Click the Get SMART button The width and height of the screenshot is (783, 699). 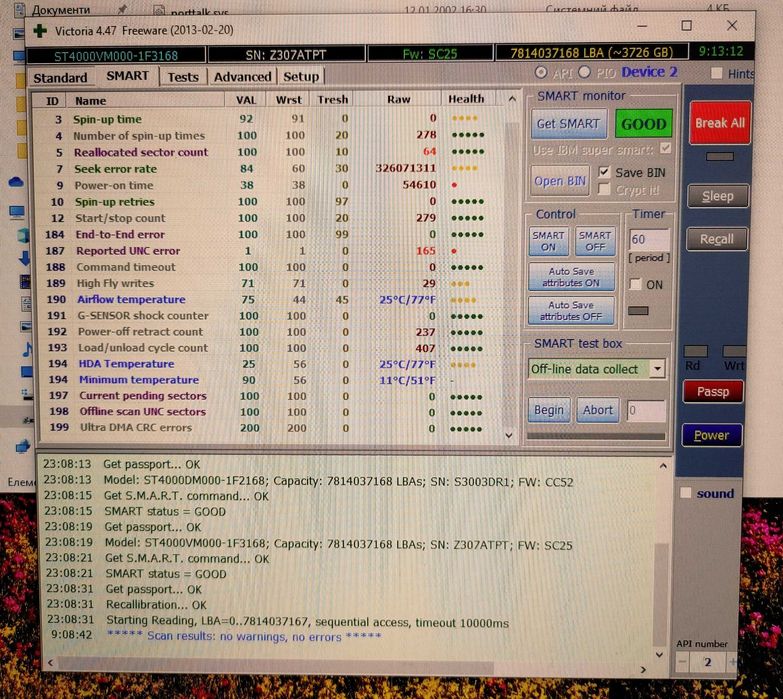click(x=568, y=123)
